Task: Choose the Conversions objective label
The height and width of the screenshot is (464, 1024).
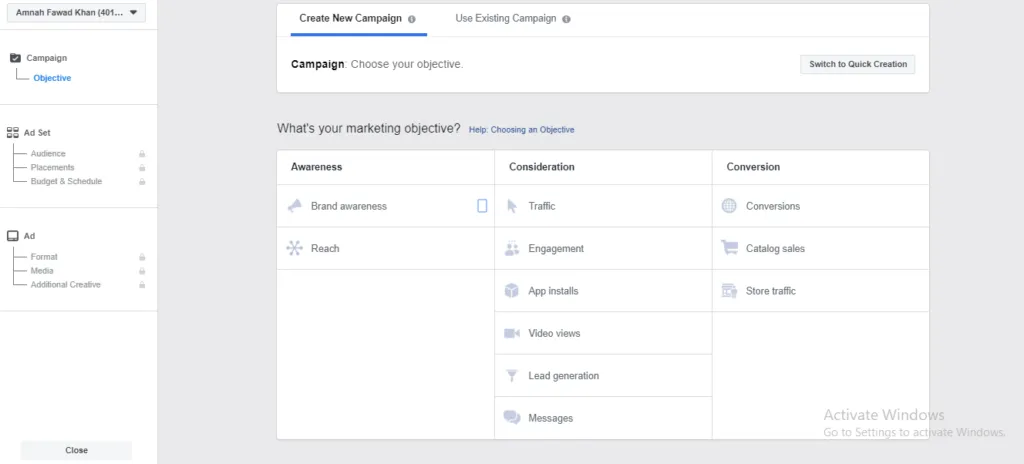Action: pyautogui.click(x=773, y=206)
